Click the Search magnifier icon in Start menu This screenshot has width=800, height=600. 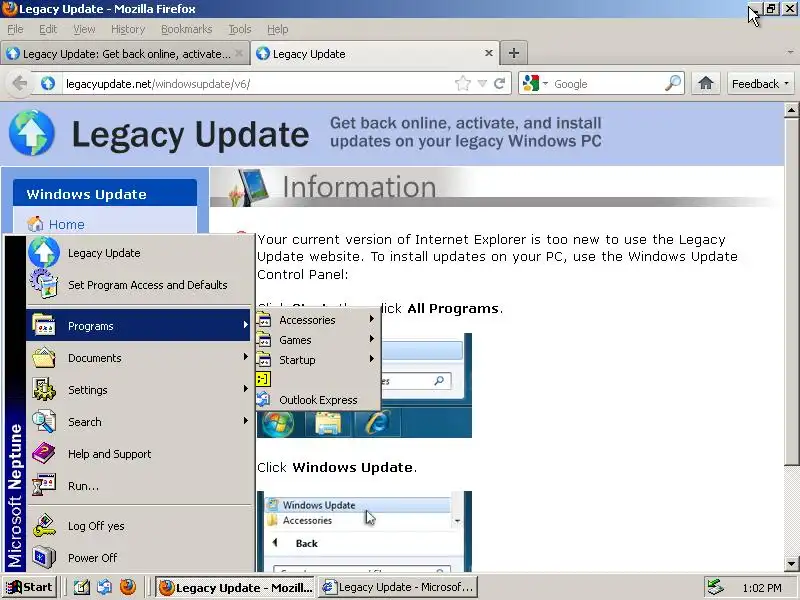[x=44, y=421]
